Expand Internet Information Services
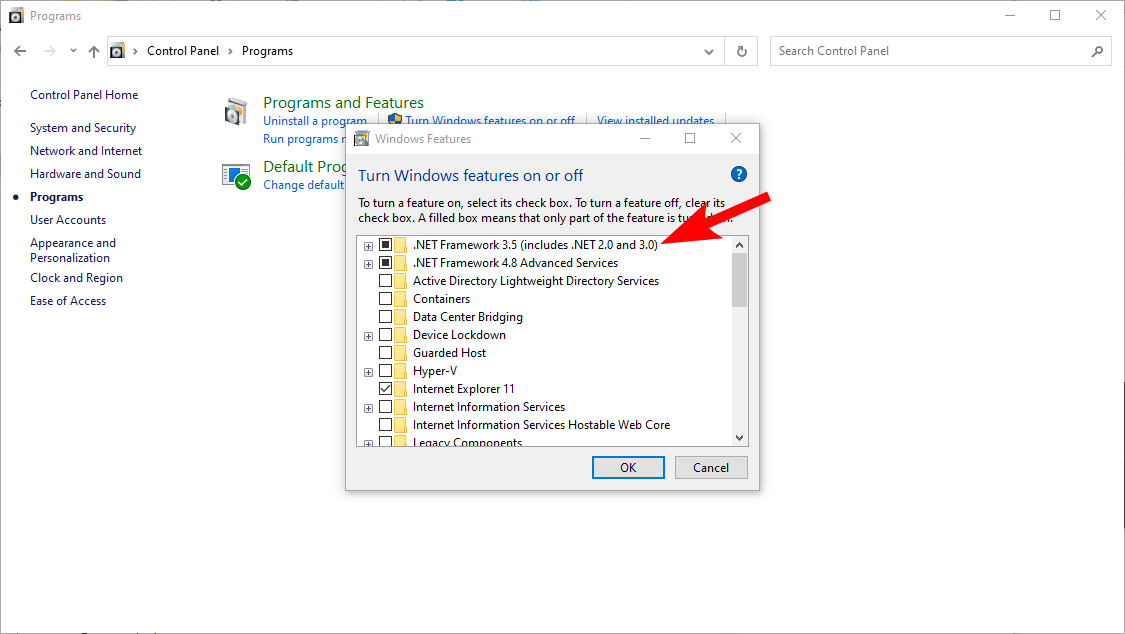 click(368, 407)
